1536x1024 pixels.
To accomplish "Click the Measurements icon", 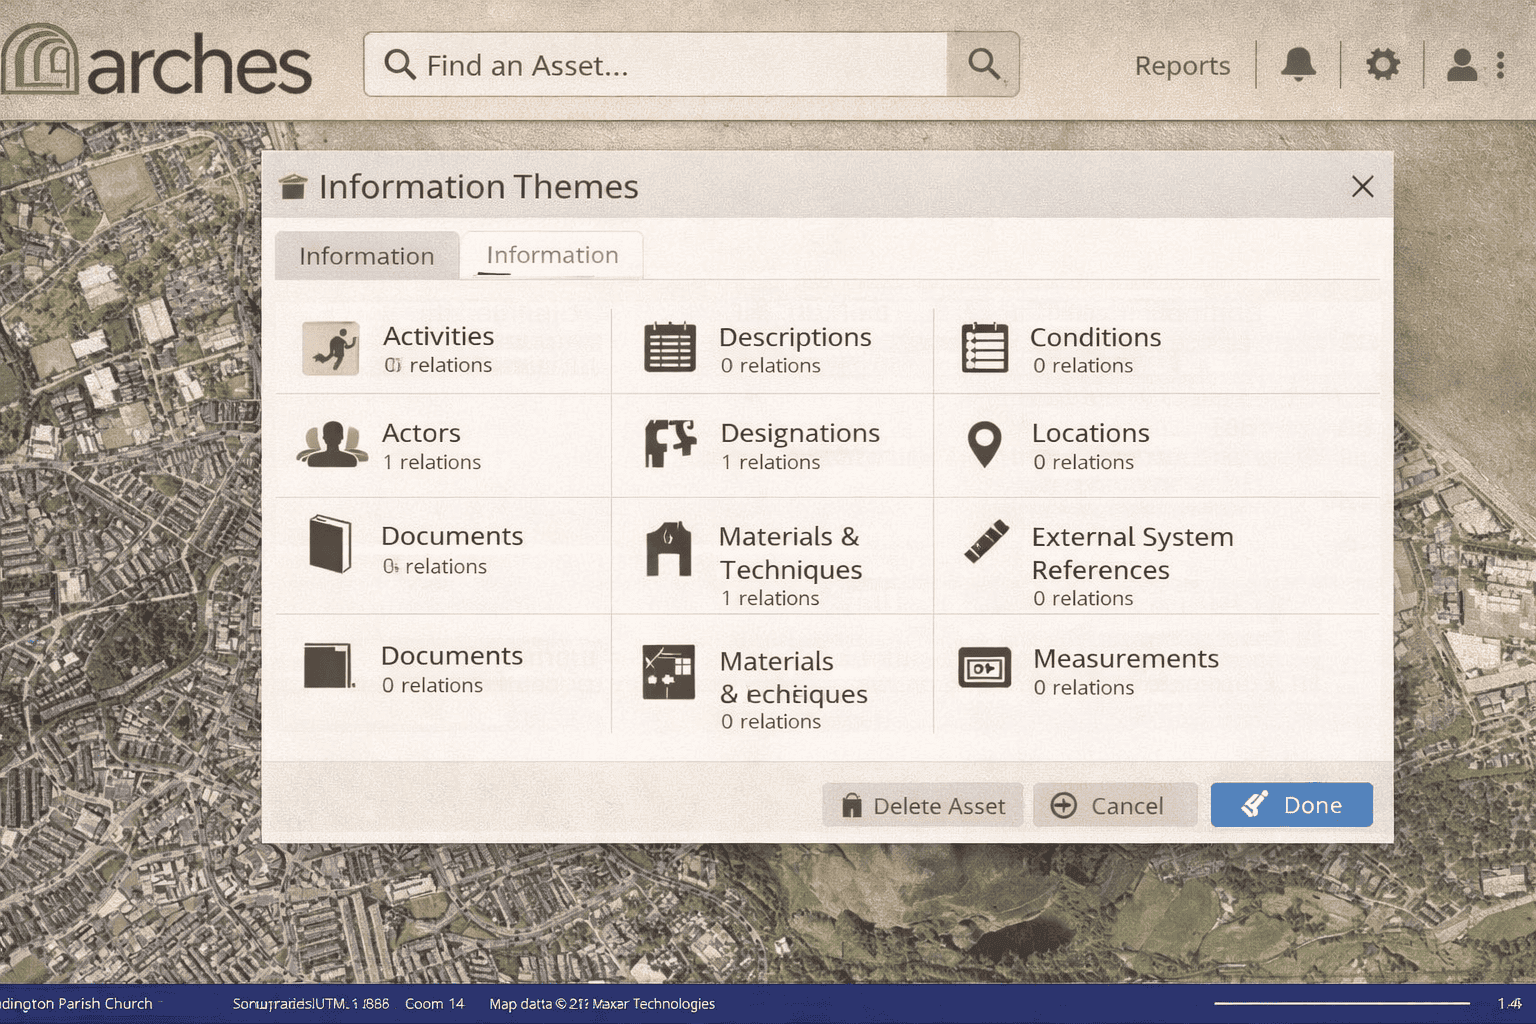I will [x=984, y=668].
